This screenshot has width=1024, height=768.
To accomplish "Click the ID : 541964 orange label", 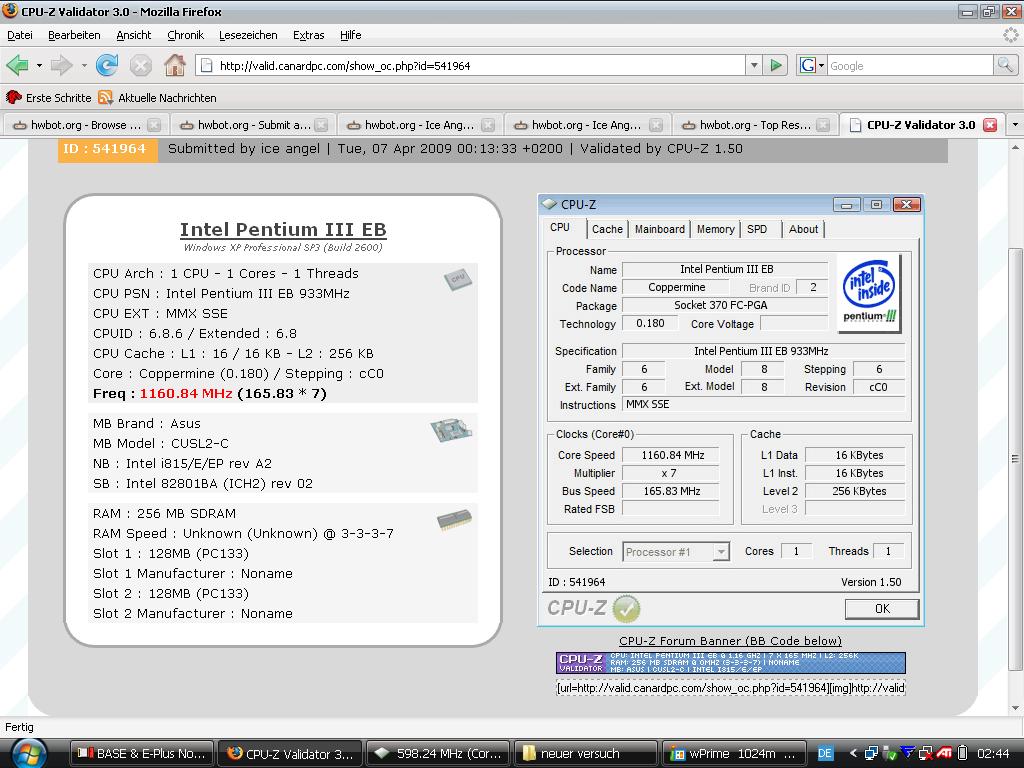I will pyautogui.click(x=108, y=149).
